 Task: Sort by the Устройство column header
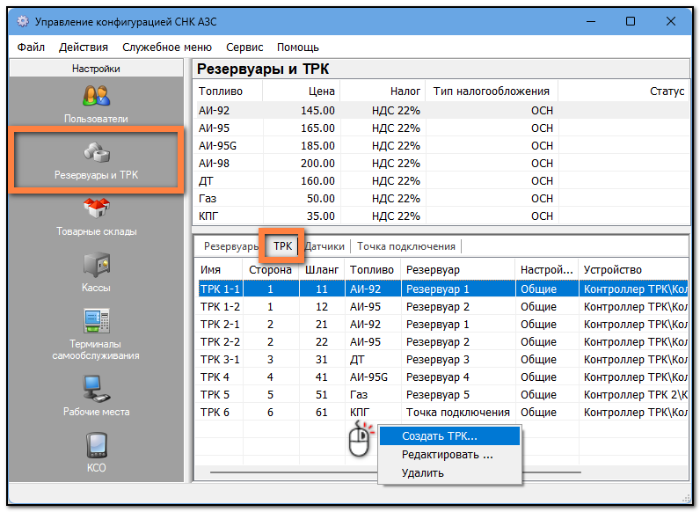(x=633, y=270)
